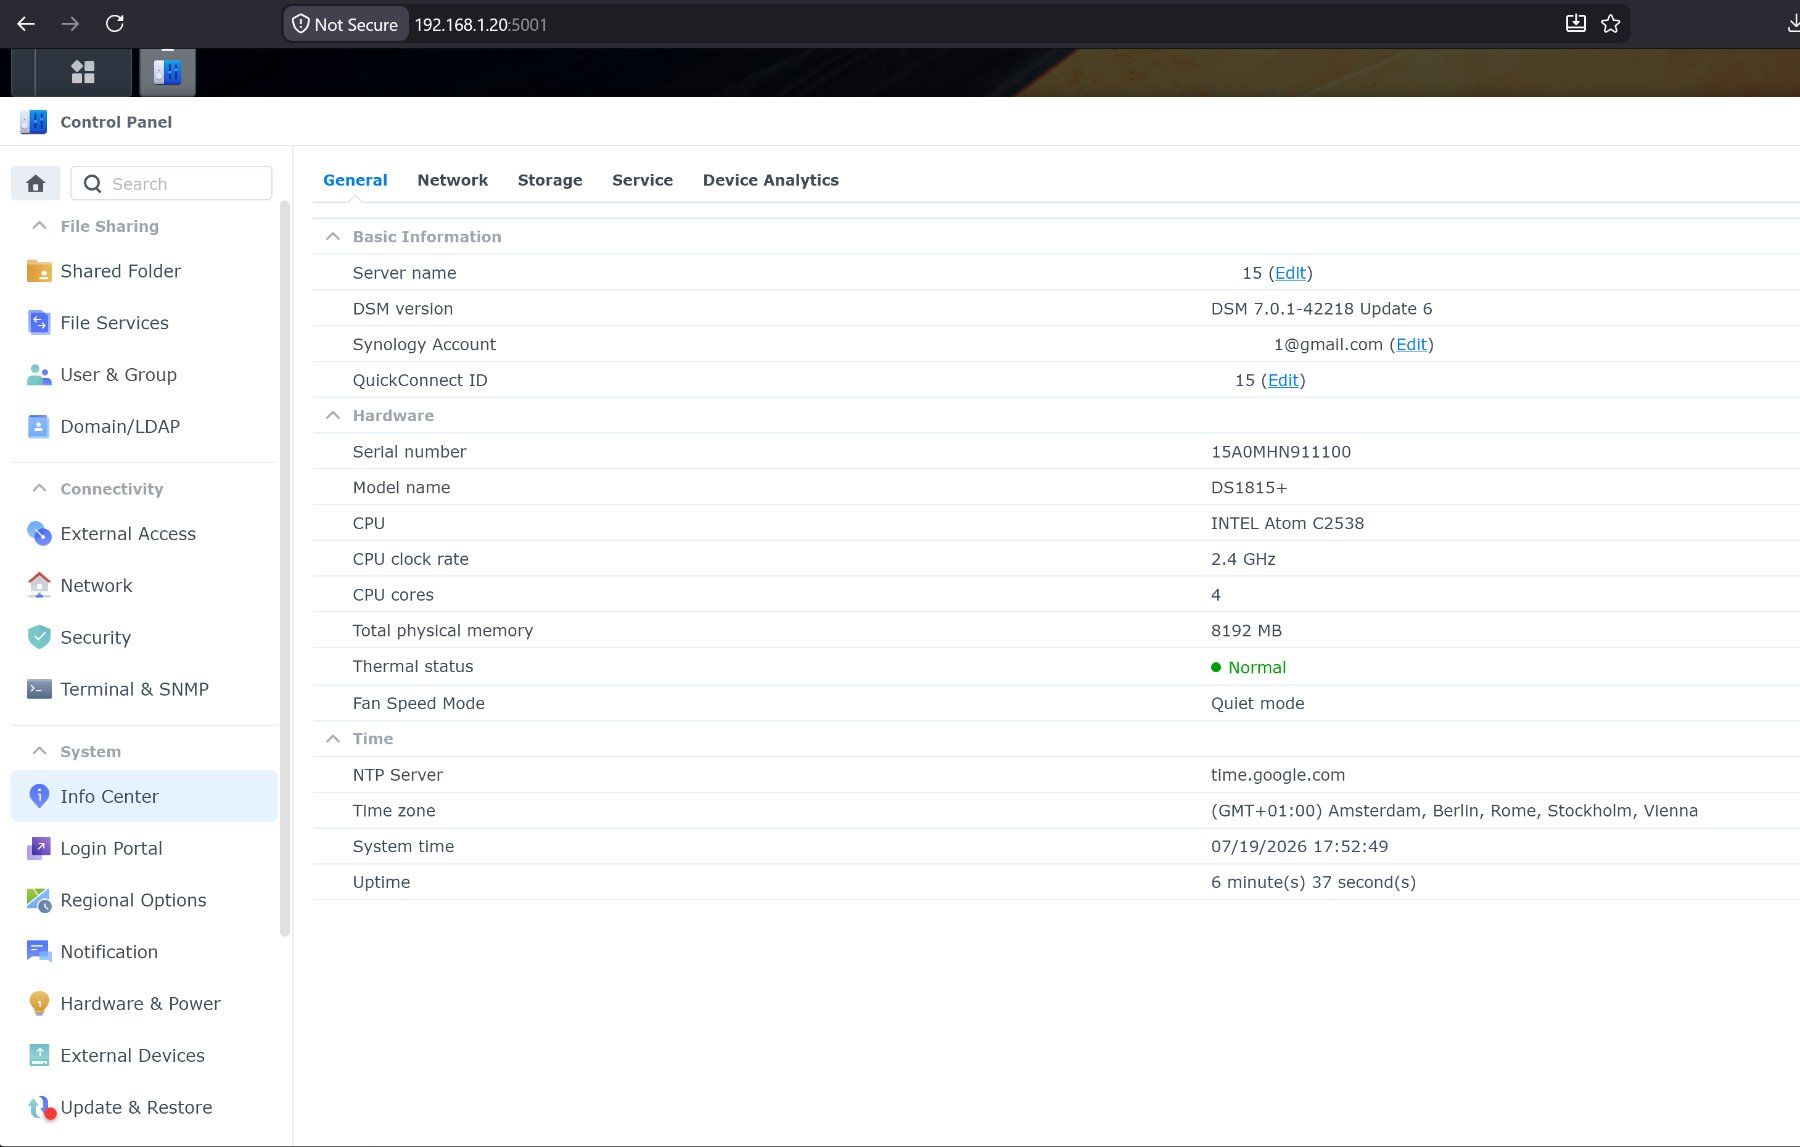This screenshot has height=1147, width=1800.
Task: Open Security shield icon
Action: (x=39, y=637)
